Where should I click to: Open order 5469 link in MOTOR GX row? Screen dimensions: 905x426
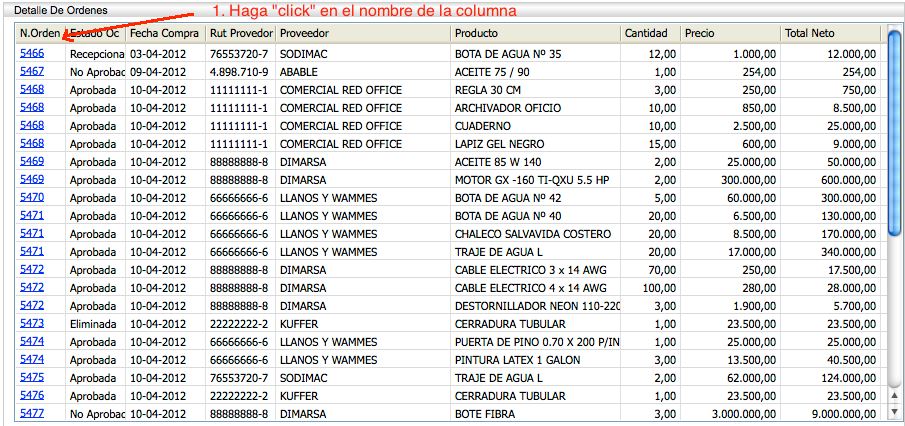coord(32,179)
